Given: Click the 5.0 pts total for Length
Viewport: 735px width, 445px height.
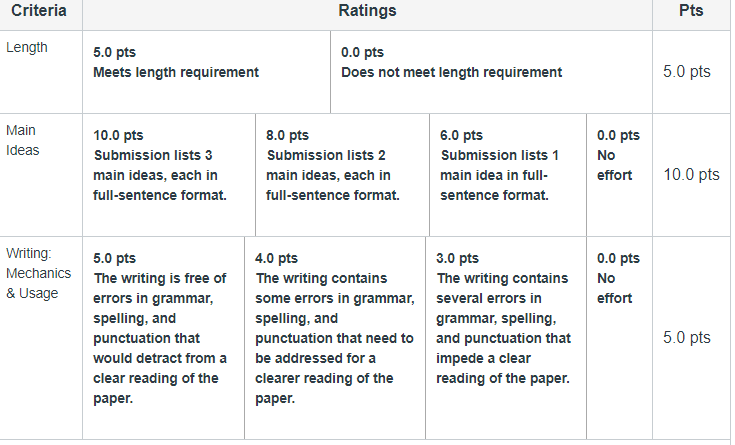Looking at the screenshot, I should 687,71.
